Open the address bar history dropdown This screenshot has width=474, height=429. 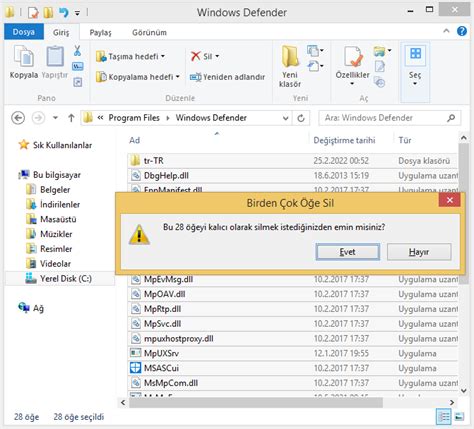pos(285,118)
